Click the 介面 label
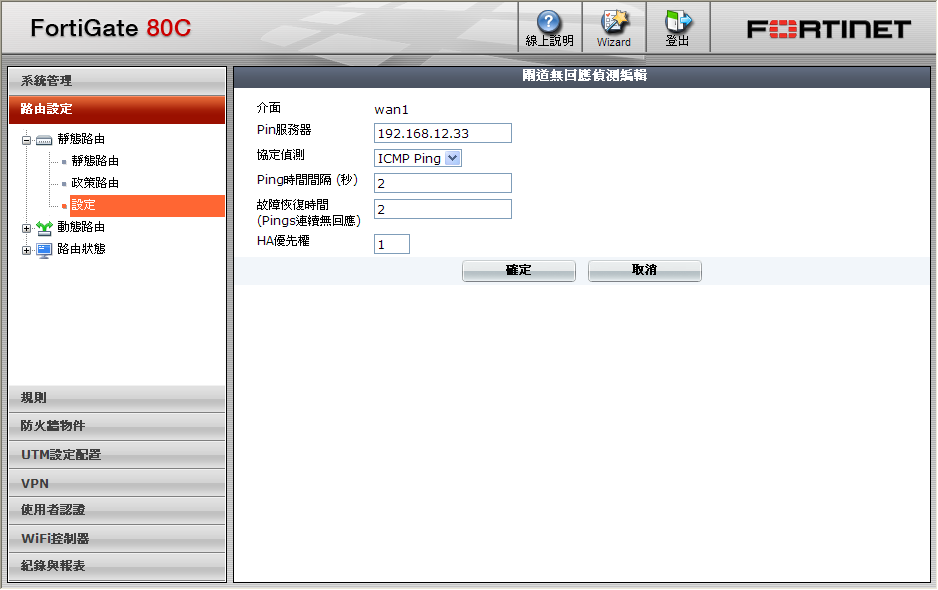 (x=269, y=108)
